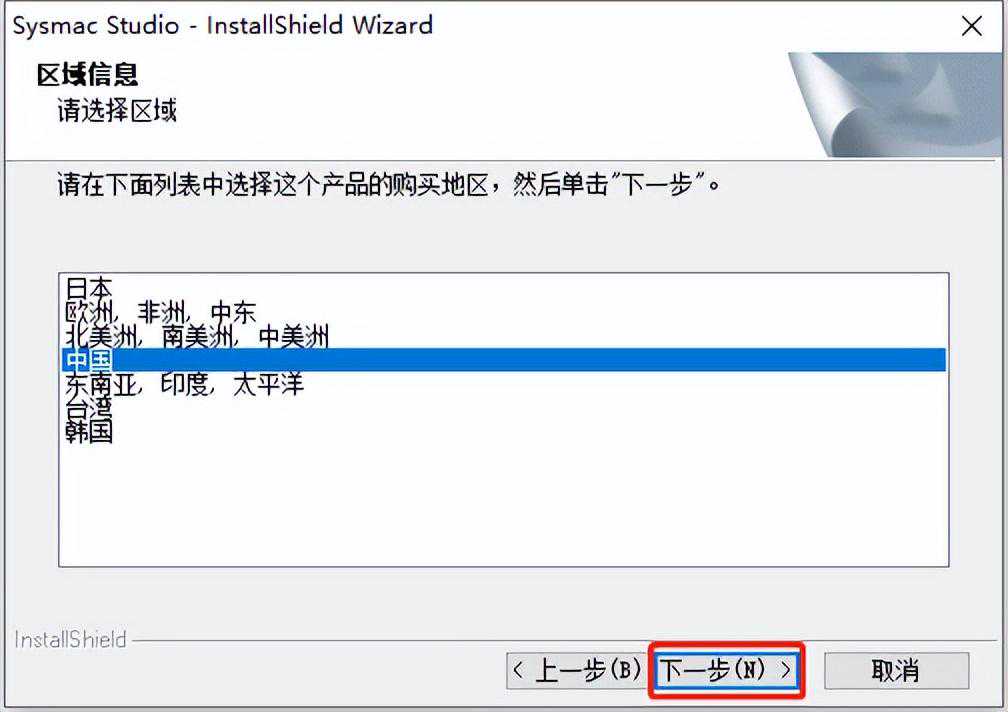Close the InstallShield Wizard window
This screenshot has height=712, width=1008.
tap(971, 26)
